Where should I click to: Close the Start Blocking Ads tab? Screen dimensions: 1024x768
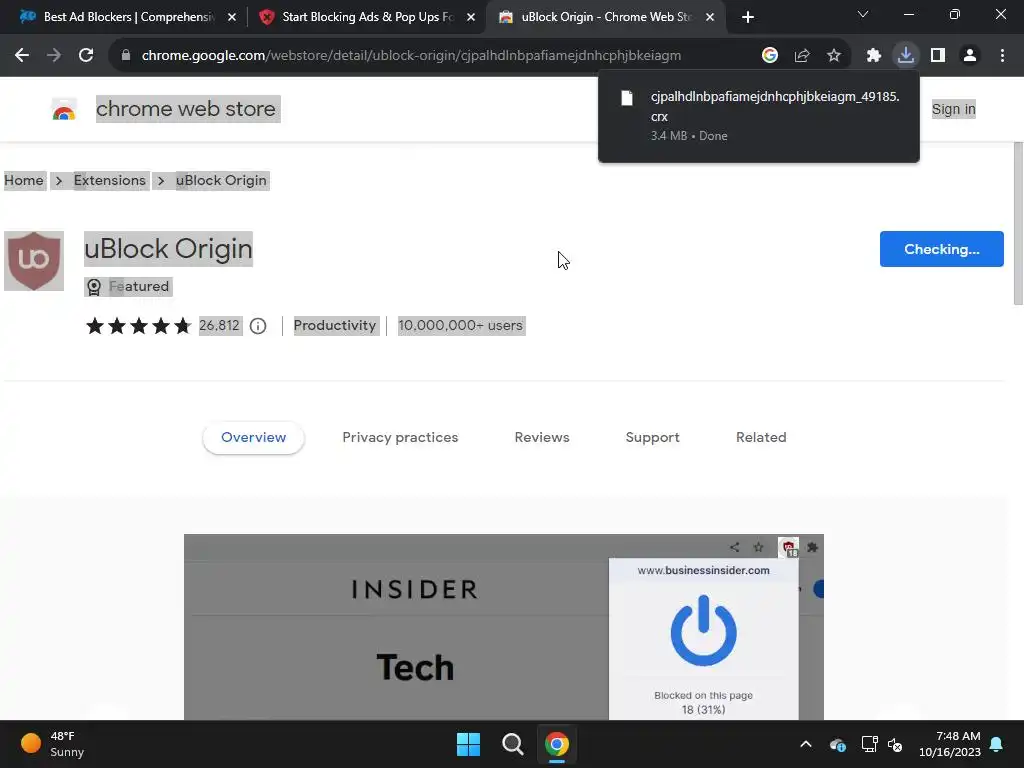point(471,18)
